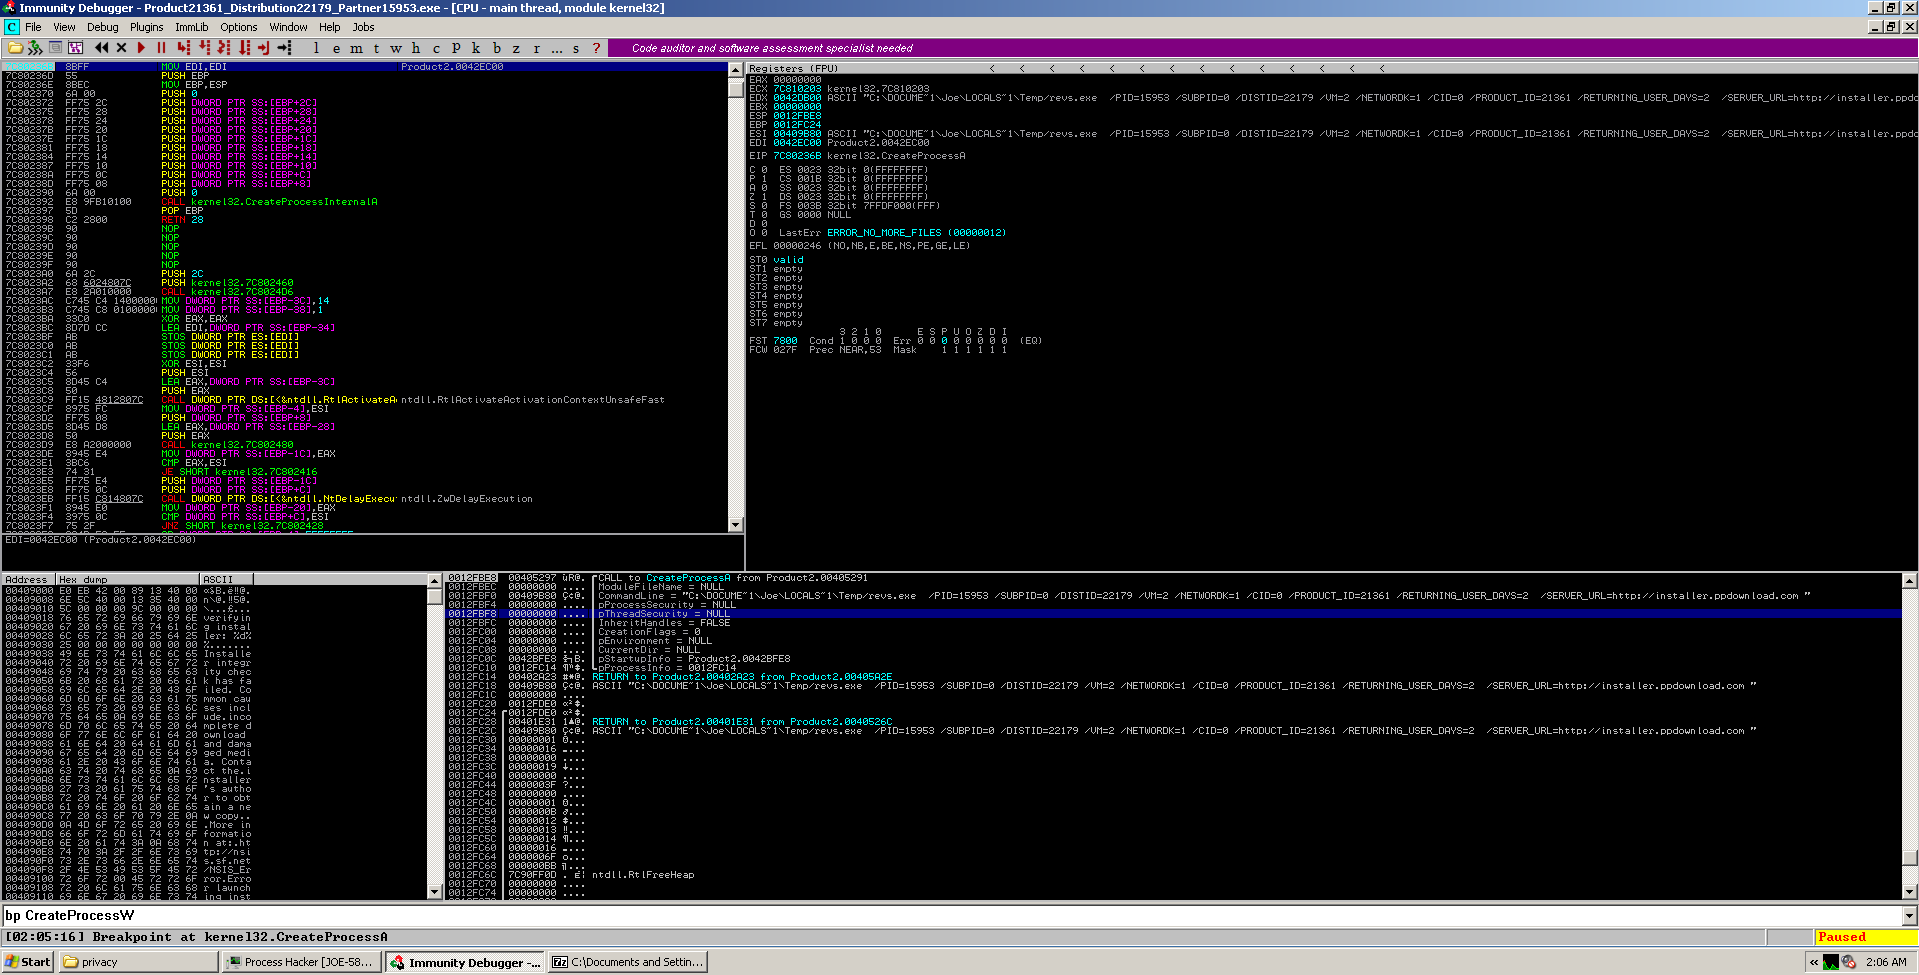Viewport: 1919px width, 975px height.
Task: Show handles window with letter h
Action: (x=416, y=48)
